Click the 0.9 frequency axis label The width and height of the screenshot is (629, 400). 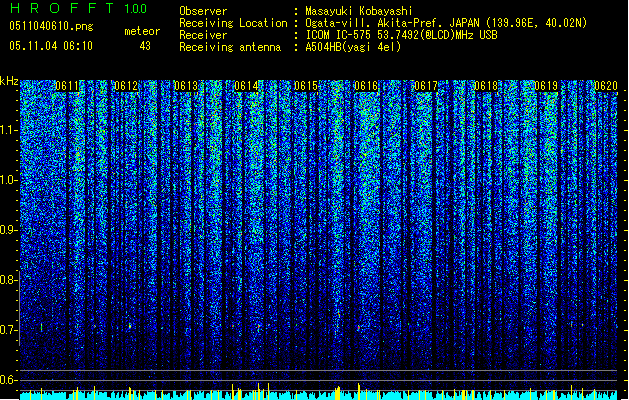(x=8, y=230)
